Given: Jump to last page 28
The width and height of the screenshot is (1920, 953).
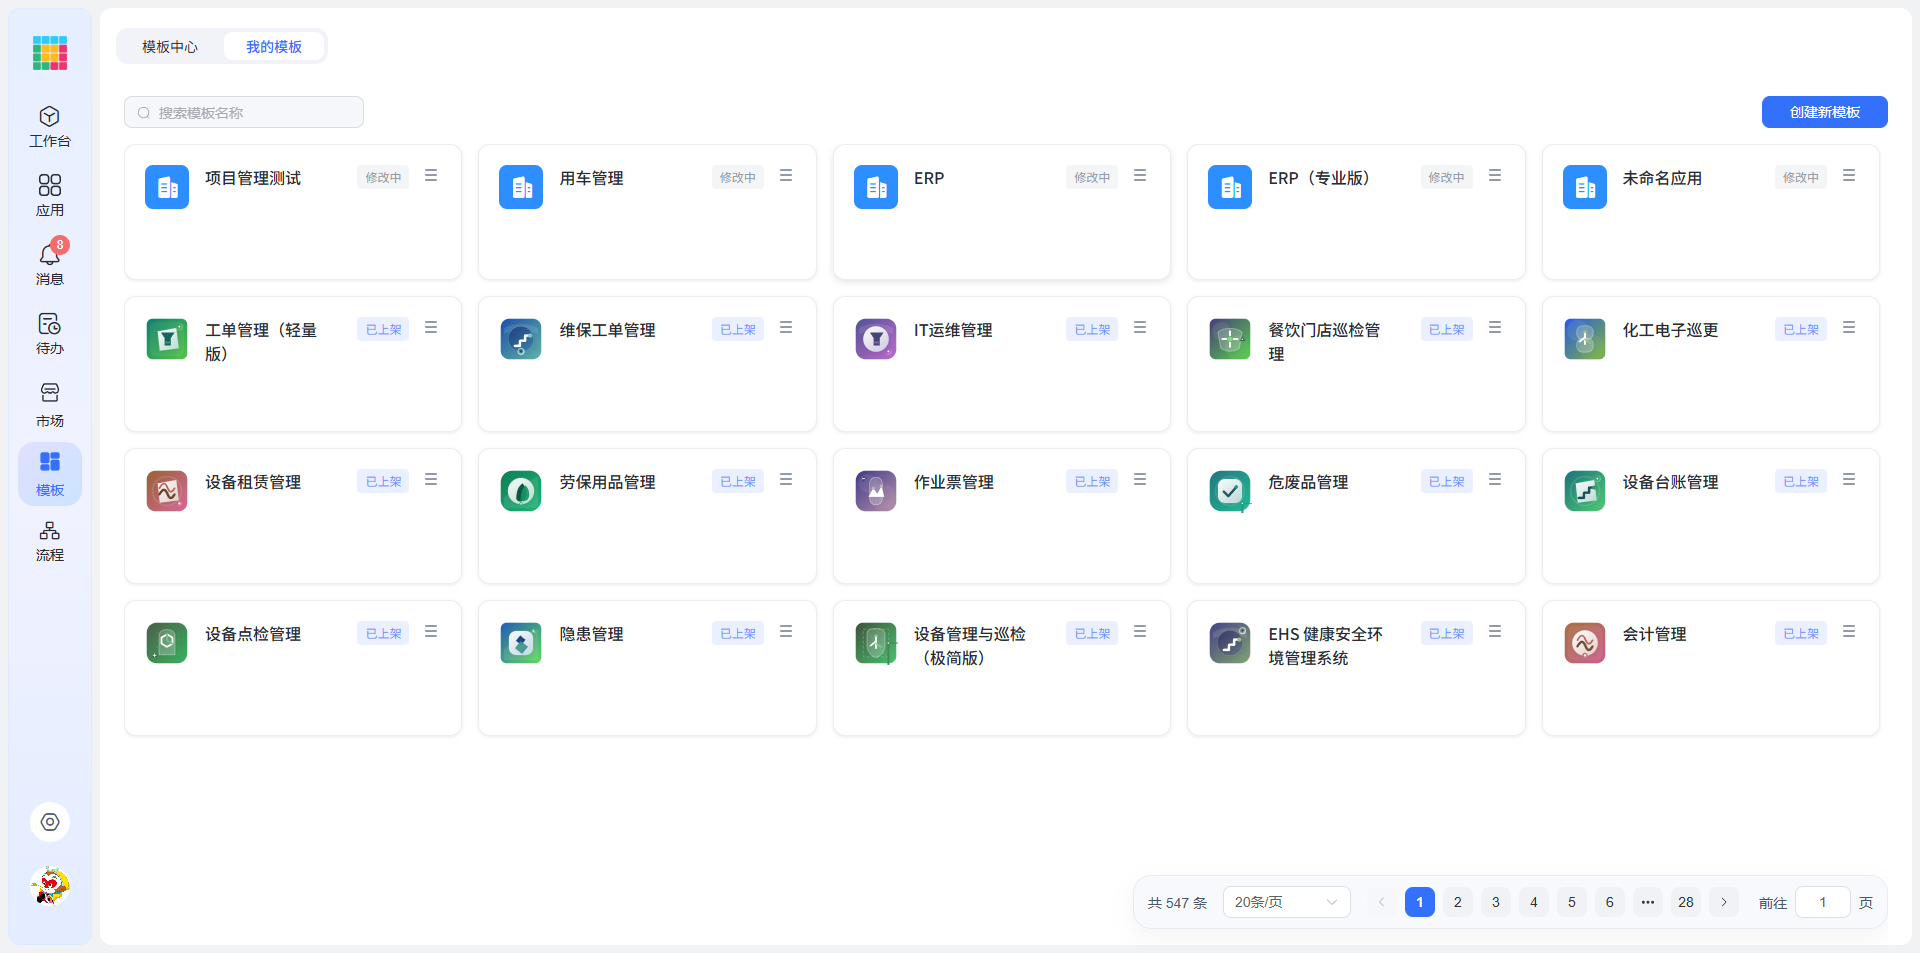Looking at the screenshot, I should [x=1686, y=902].
